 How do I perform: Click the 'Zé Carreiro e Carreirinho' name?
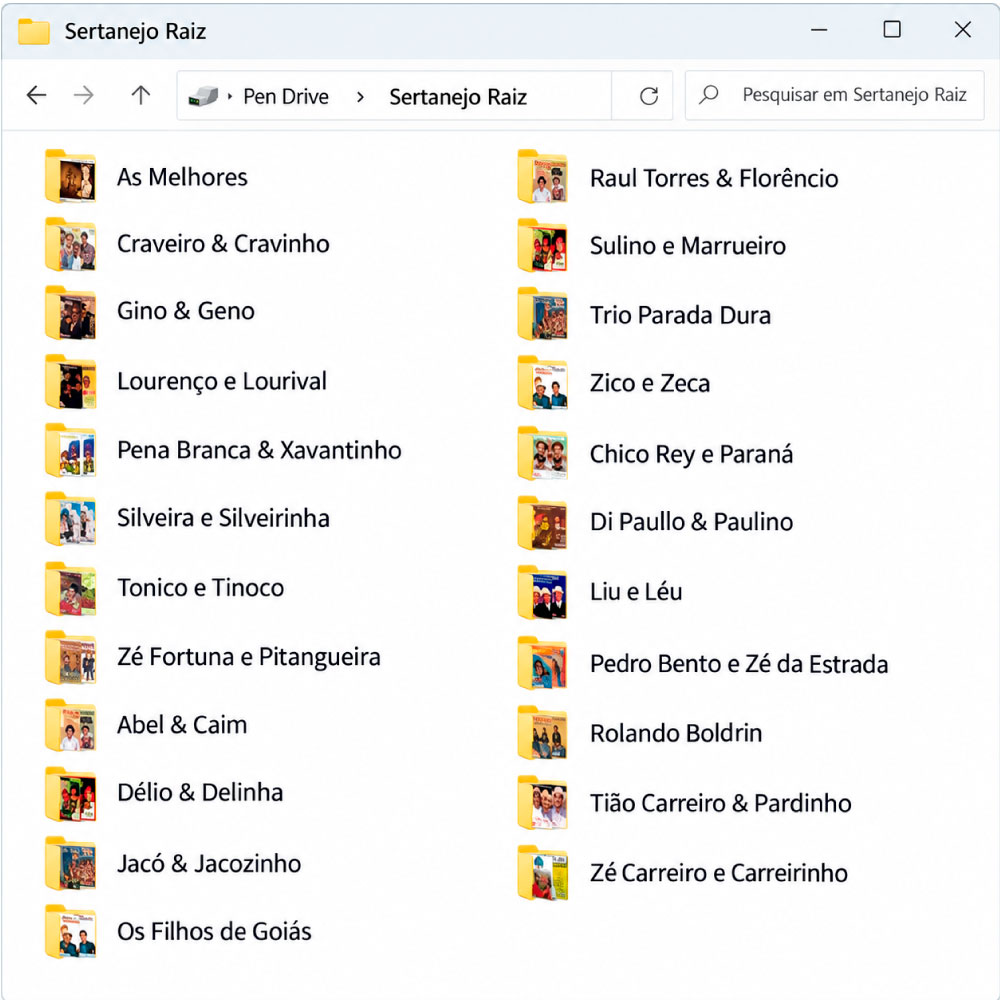click(x=719, y=873)
